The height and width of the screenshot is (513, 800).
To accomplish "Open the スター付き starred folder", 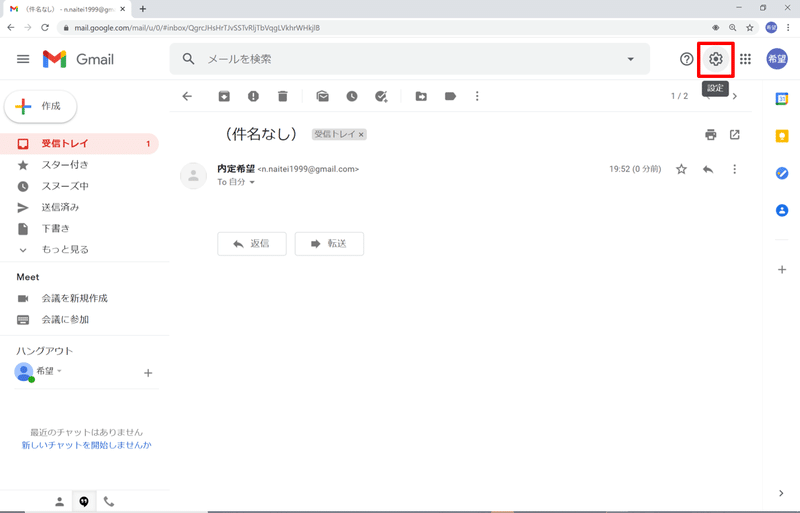I will (x=80, y=165).
